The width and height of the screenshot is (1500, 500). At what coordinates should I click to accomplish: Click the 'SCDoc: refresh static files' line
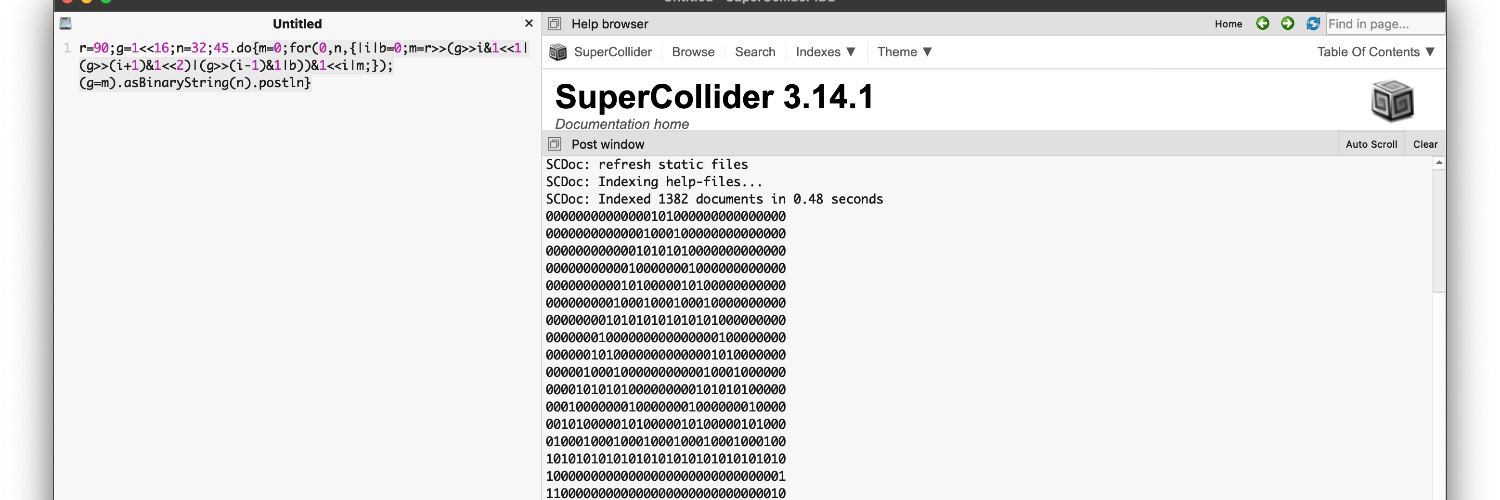[647, 164]
